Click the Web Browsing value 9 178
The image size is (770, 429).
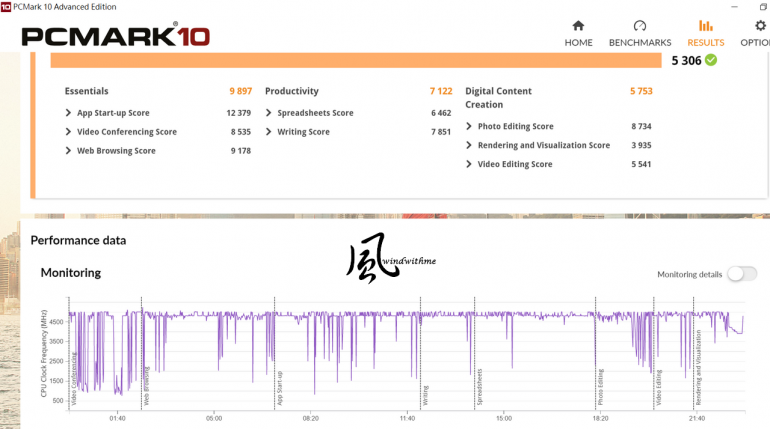(241, 151)
